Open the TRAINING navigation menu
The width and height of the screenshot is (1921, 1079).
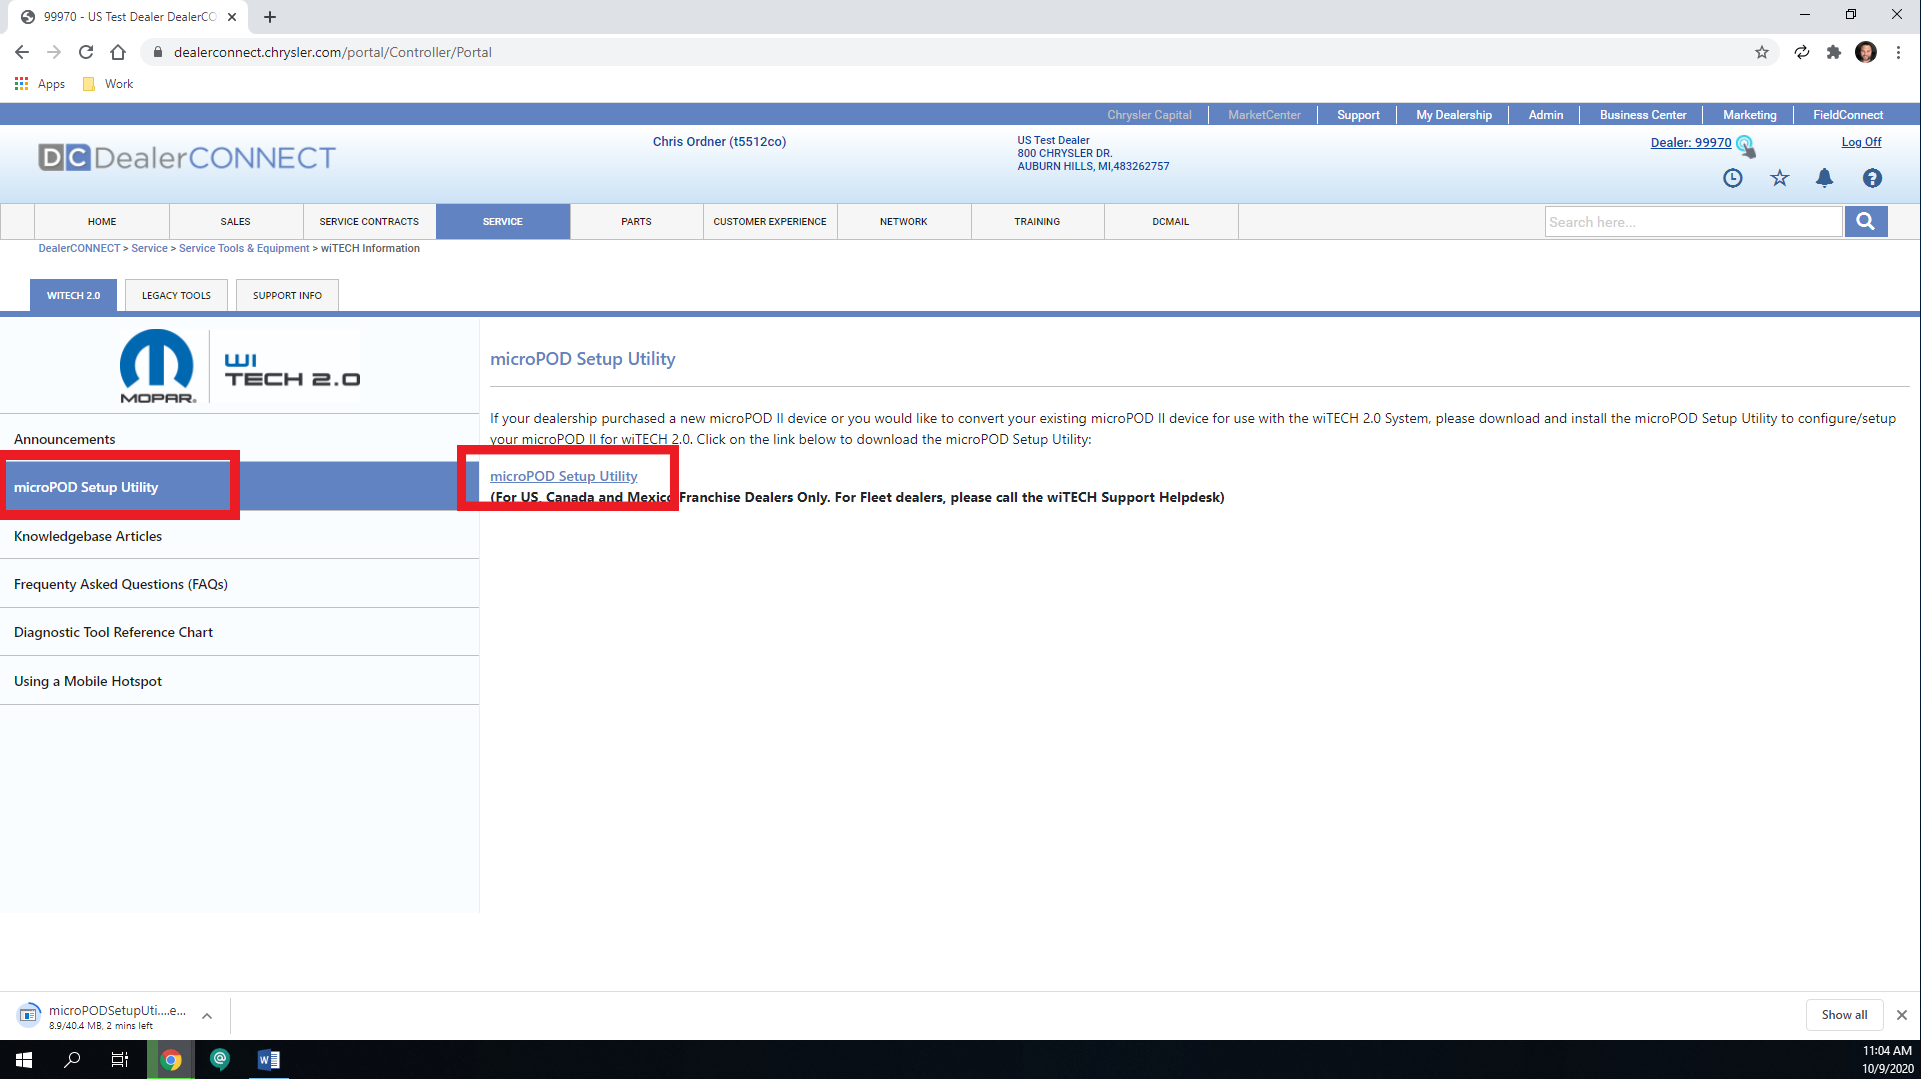pyautogui.click(x=1037, y=222)
